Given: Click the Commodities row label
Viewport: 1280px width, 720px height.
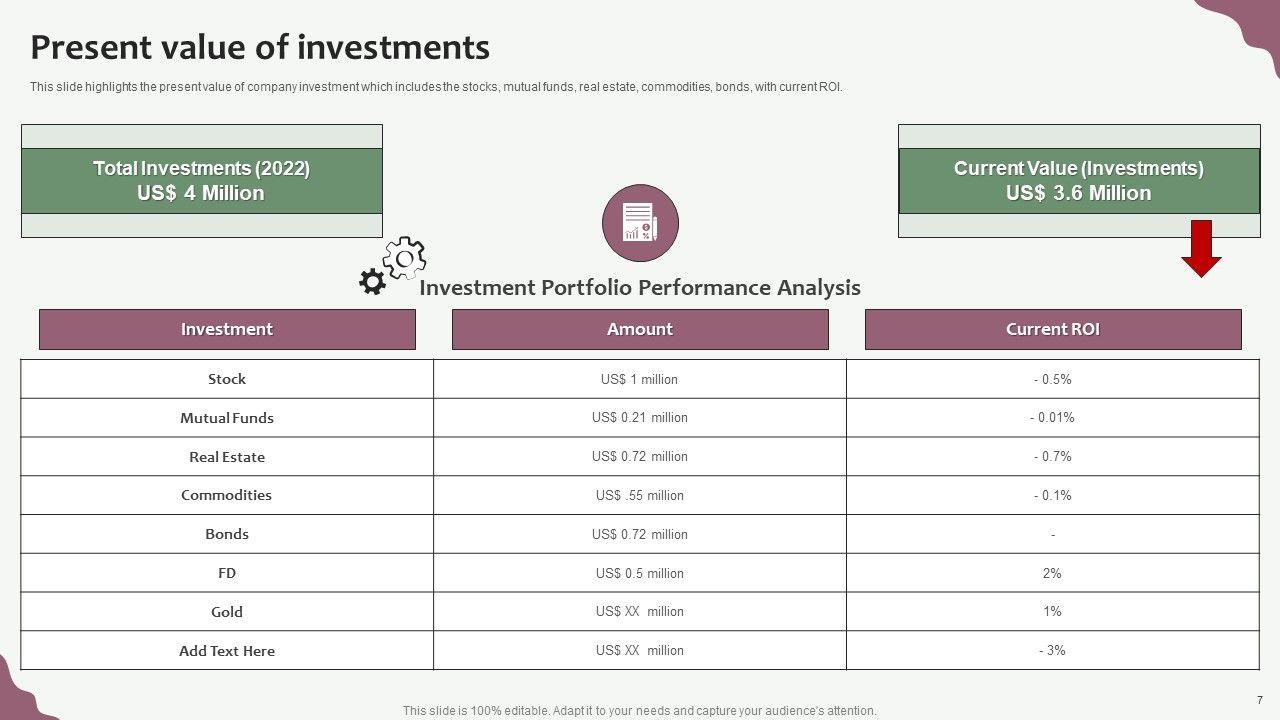Looking at the screenshot, I should [227, 495].
